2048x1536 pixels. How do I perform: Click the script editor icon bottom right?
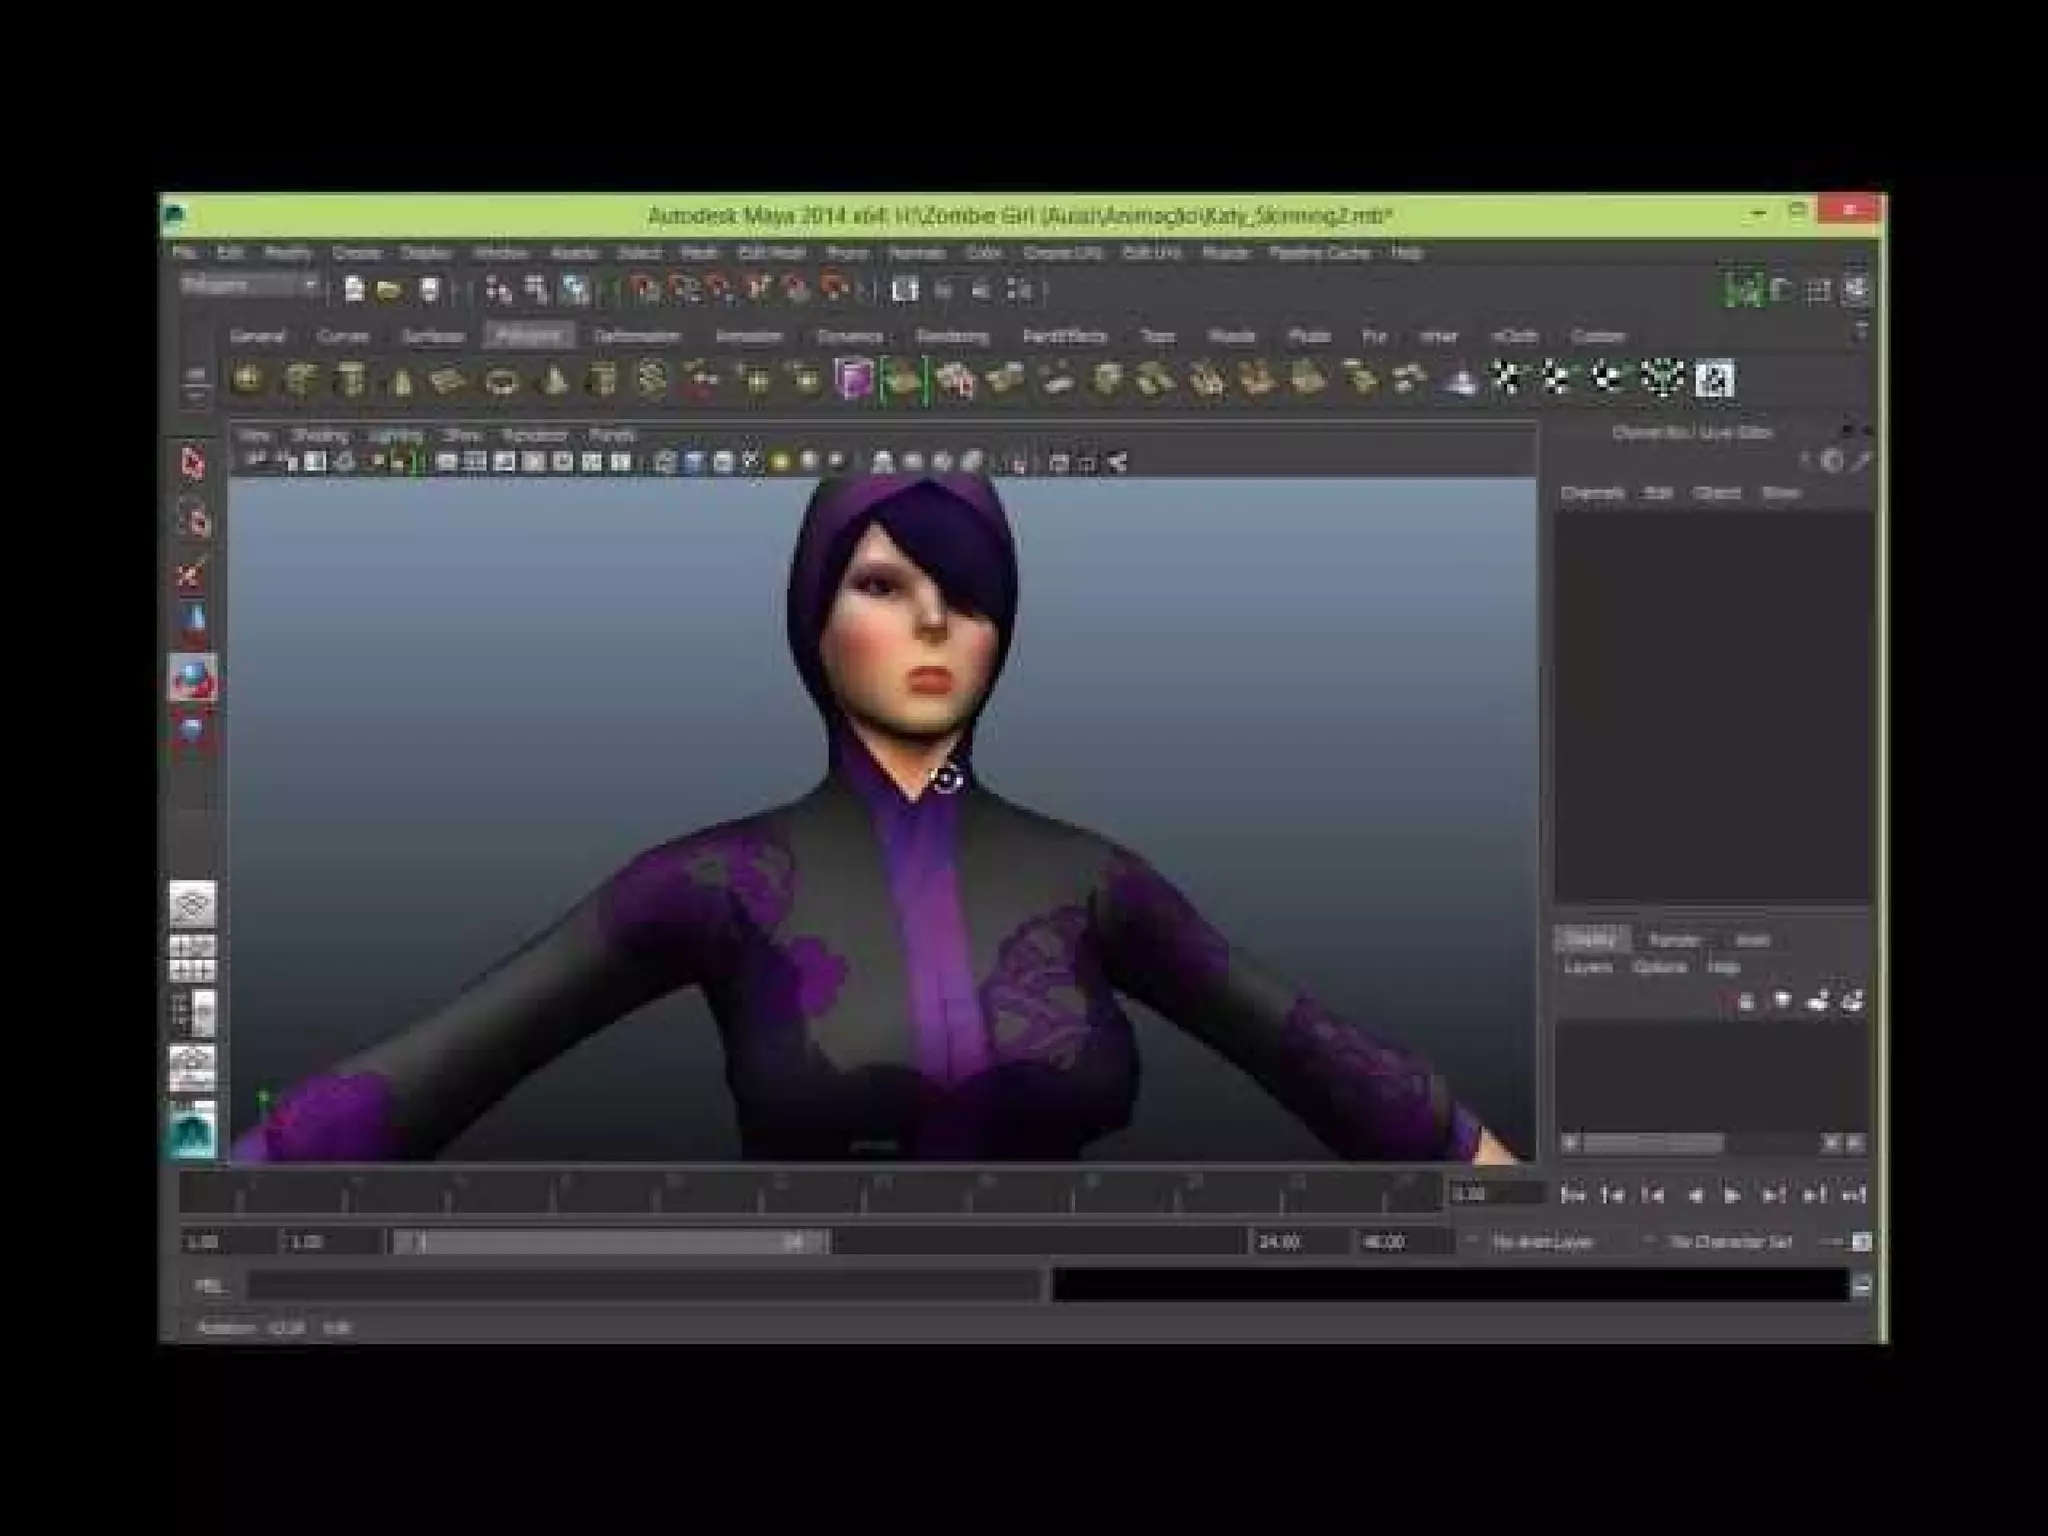point(1860,1287)
